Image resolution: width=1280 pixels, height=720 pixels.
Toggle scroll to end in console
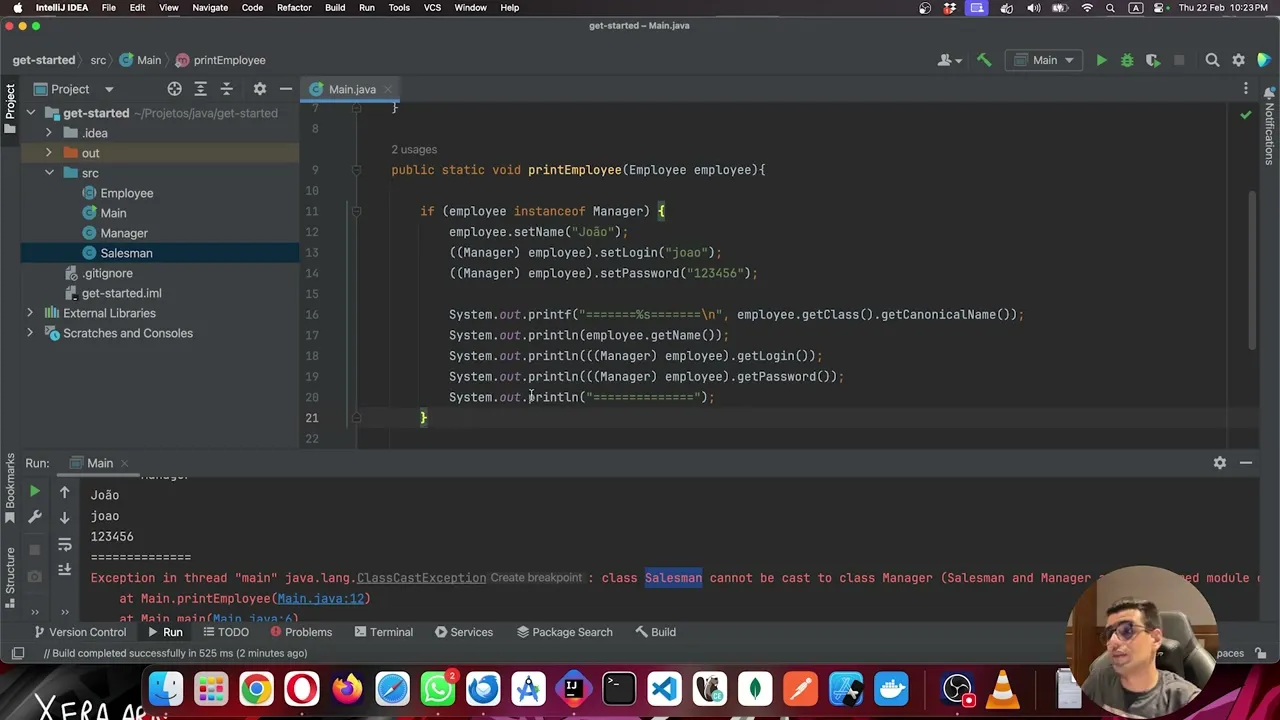(x=64, y=570)
